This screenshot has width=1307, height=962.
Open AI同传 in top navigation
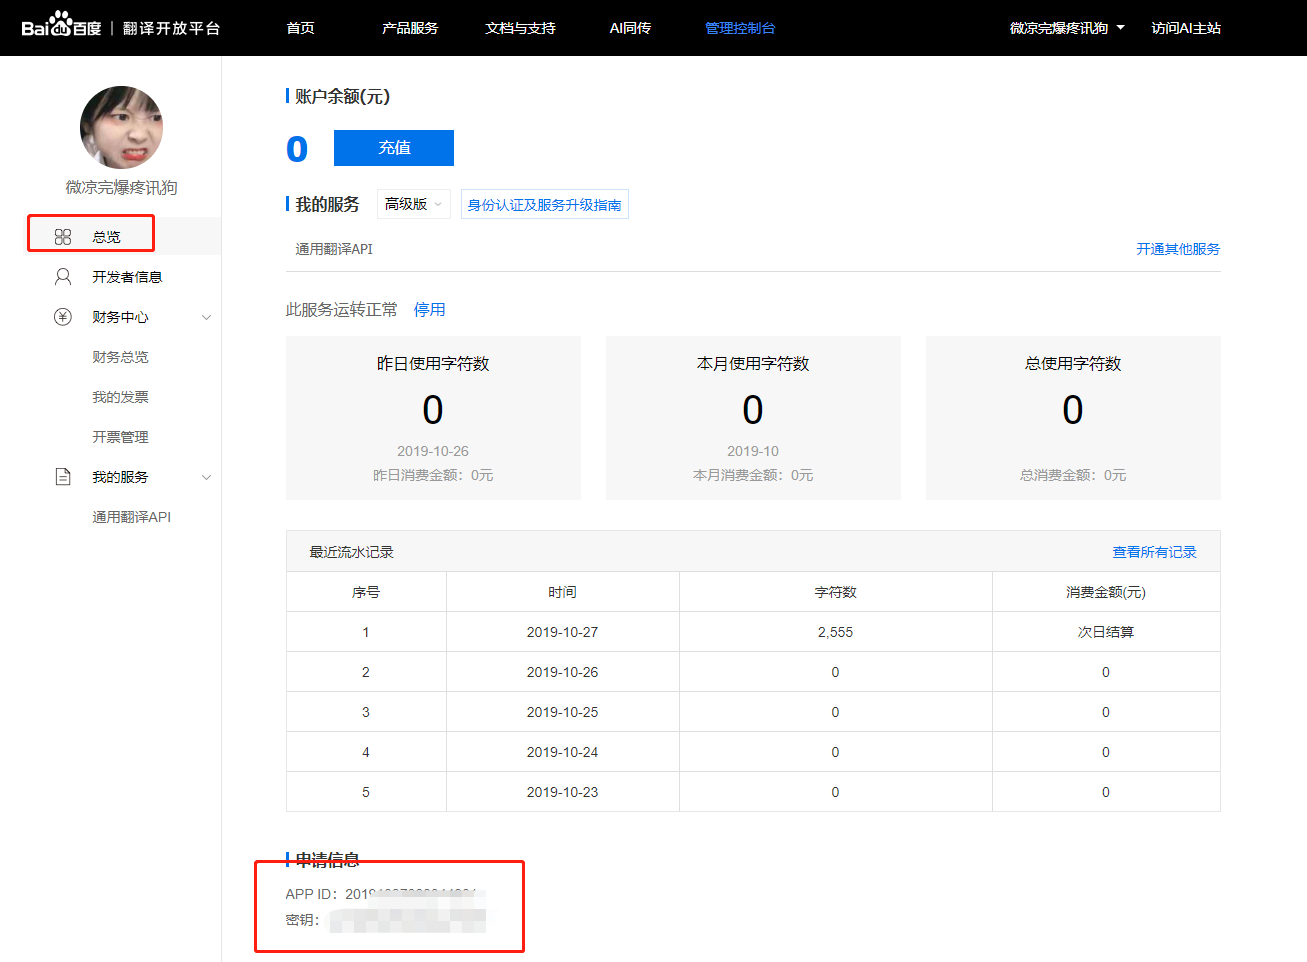[630, 28]
